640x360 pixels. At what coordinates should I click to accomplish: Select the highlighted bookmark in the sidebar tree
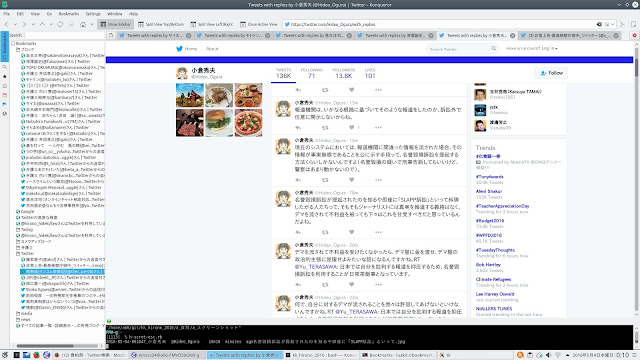click(x=62, y=271)
